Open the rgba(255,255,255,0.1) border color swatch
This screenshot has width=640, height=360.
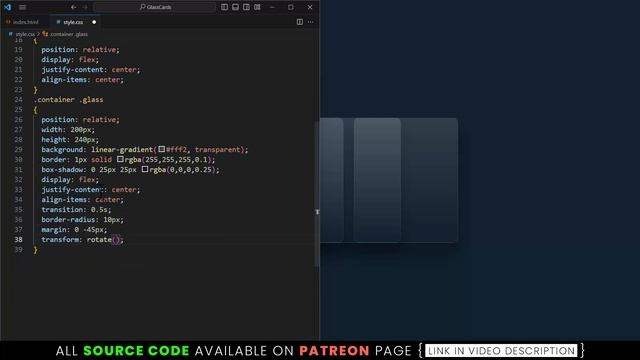(x=120, y=159)
